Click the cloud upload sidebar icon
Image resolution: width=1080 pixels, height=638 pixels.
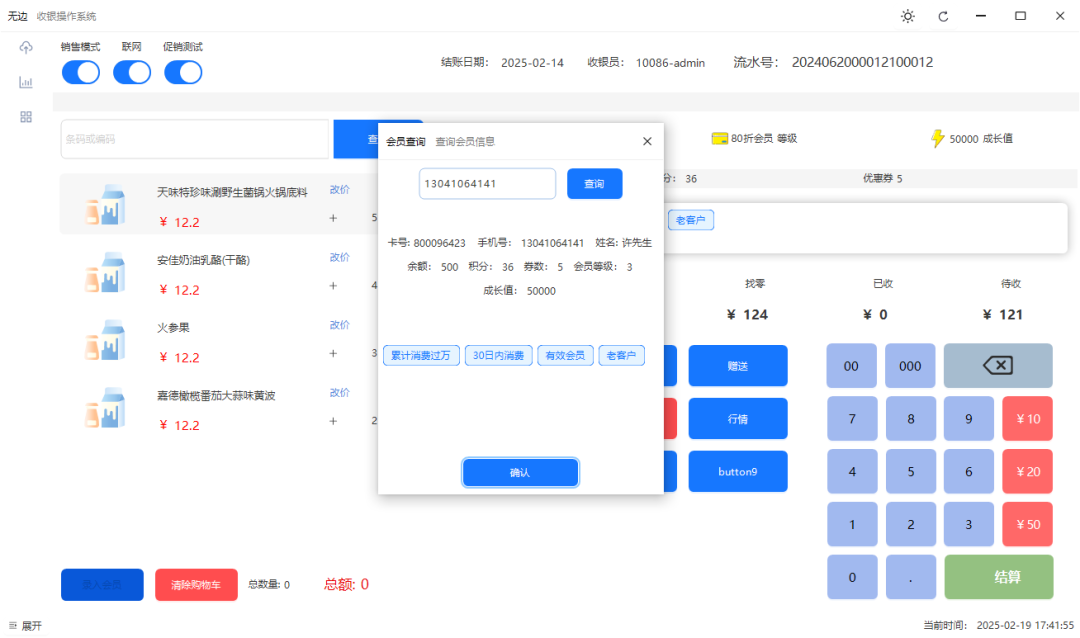(26, 47)
